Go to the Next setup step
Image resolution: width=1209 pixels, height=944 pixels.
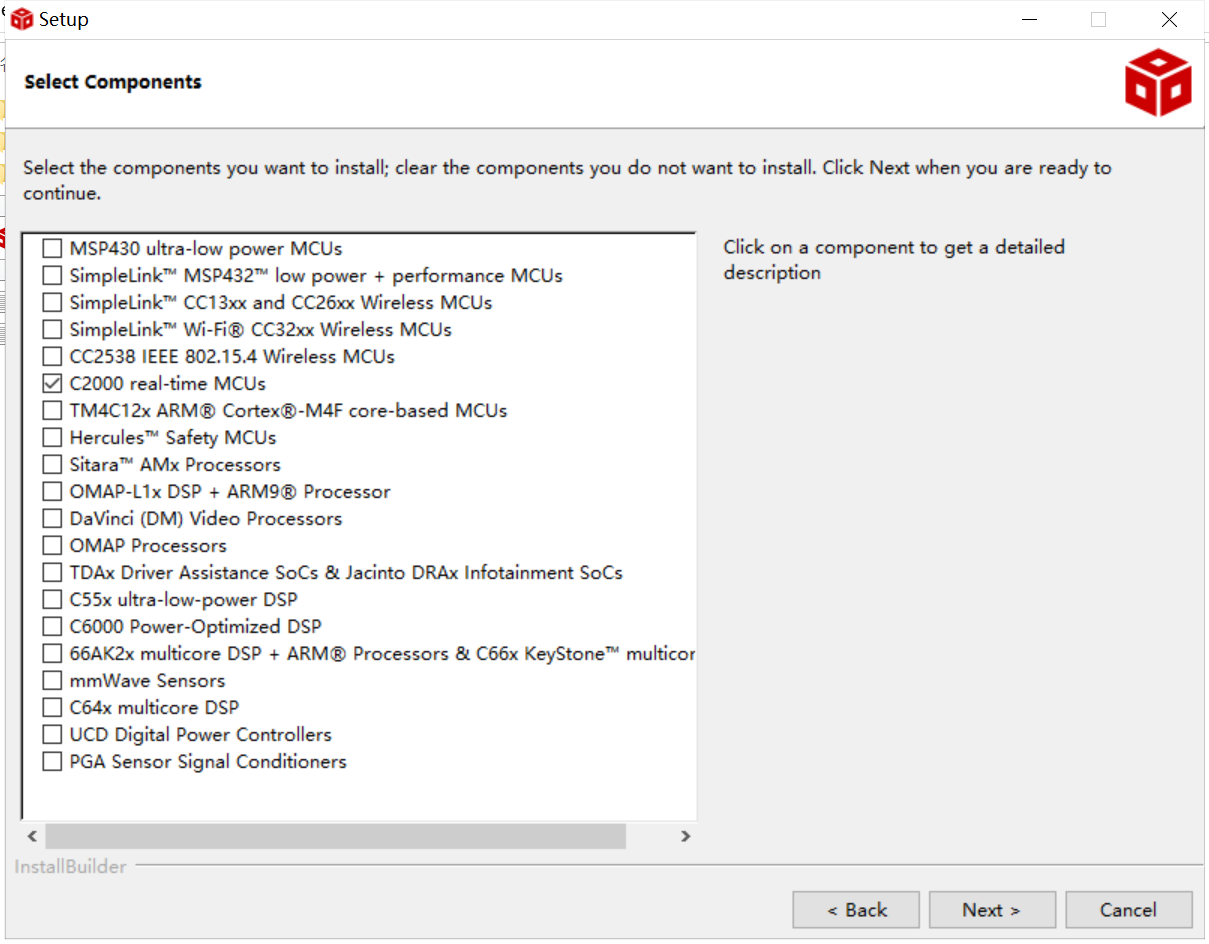[991, 910]
